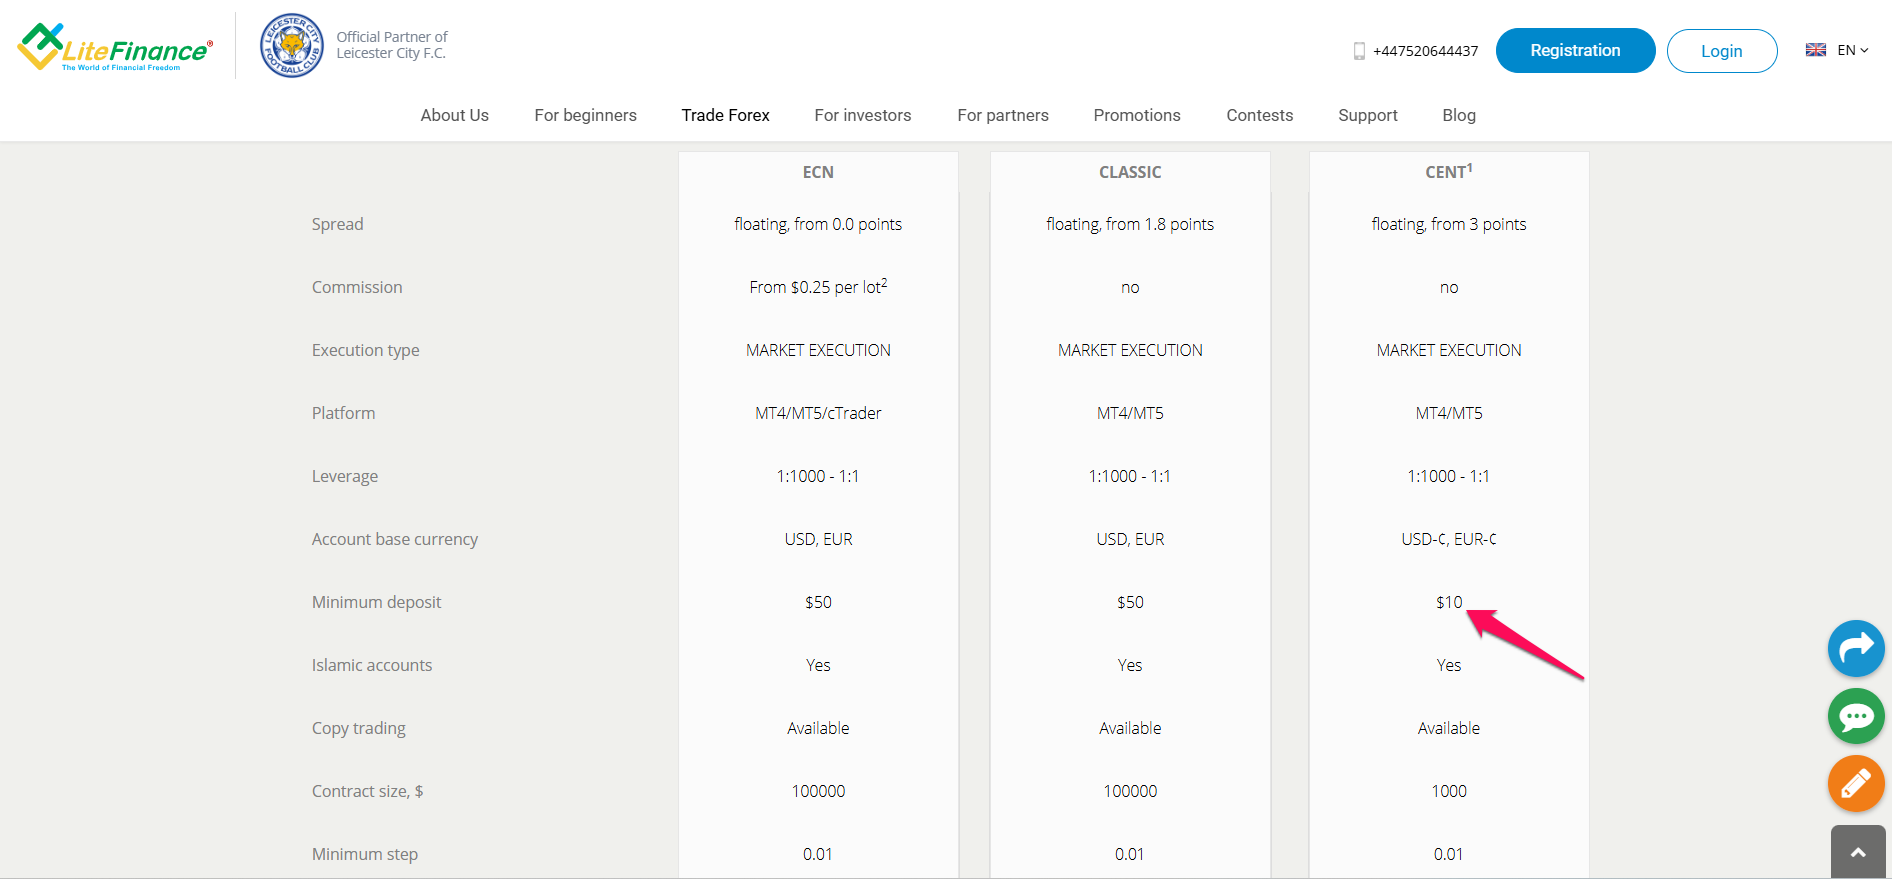Image resolution: width=1892 pixels, height=879 pixels.
Task: Click the Islamic accounts row label
Action: pyautogui.click(x=372, y=665)
